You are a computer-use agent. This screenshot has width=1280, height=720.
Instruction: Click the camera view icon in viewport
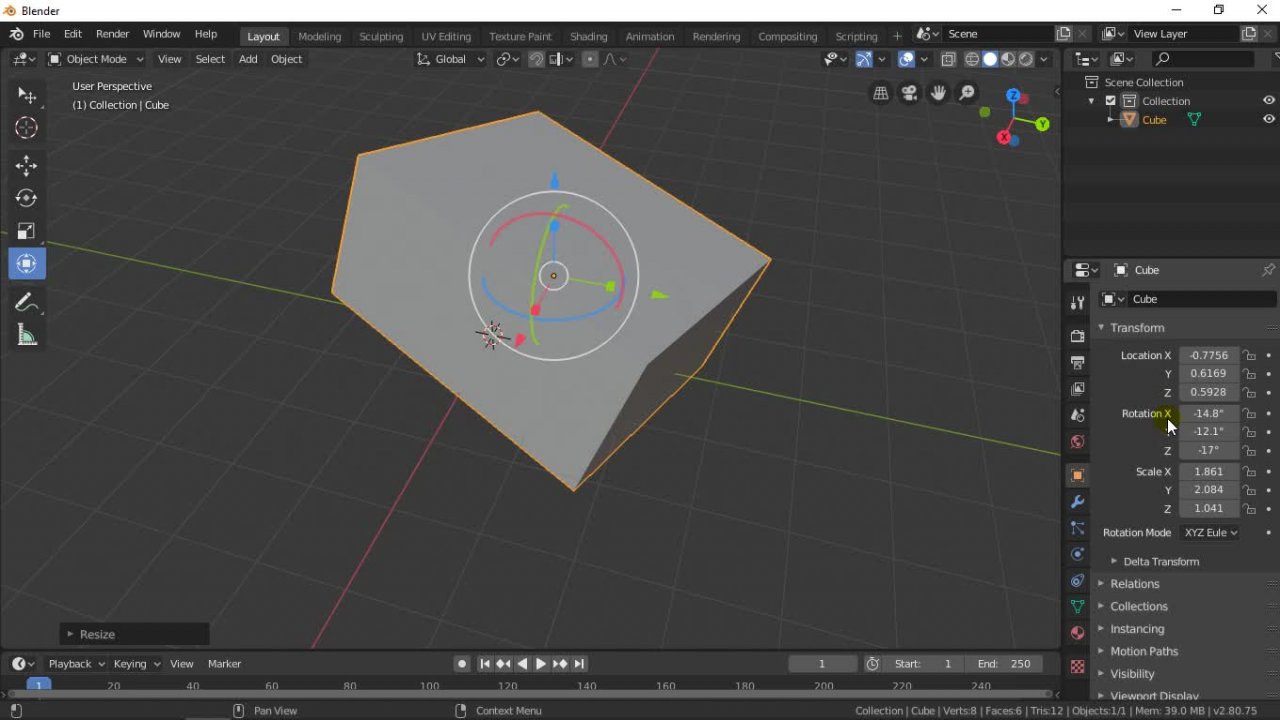pyautogui.click(x=909, y=93)
